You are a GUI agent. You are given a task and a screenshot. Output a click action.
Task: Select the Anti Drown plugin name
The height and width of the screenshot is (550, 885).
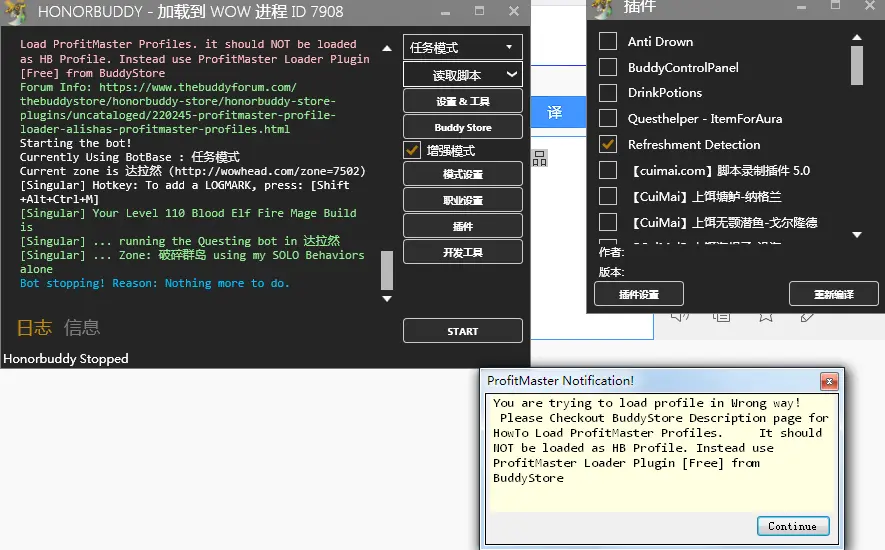(x=660, y=41)
